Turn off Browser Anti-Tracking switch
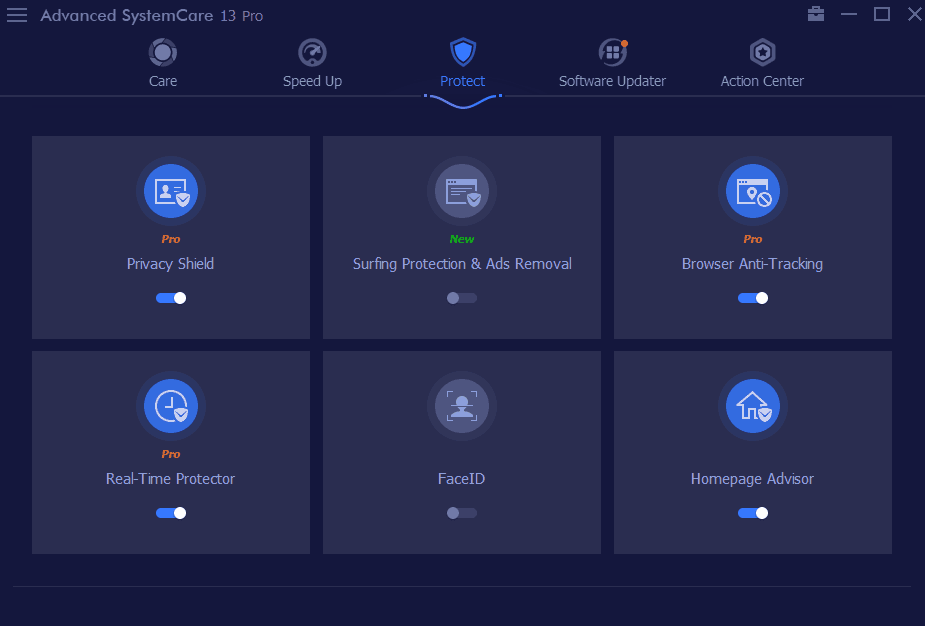 pos(753,298)
